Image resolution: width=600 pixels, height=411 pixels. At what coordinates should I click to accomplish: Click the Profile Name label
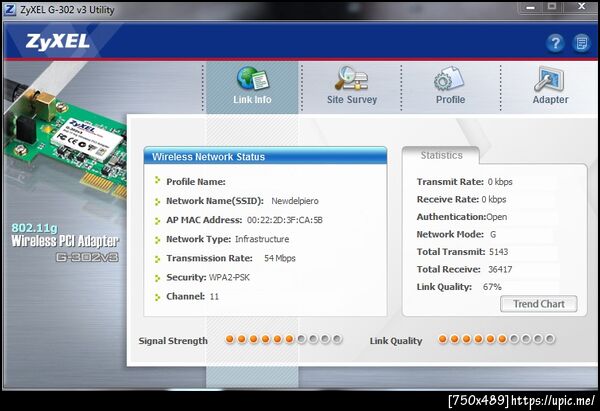pos(196,182)
